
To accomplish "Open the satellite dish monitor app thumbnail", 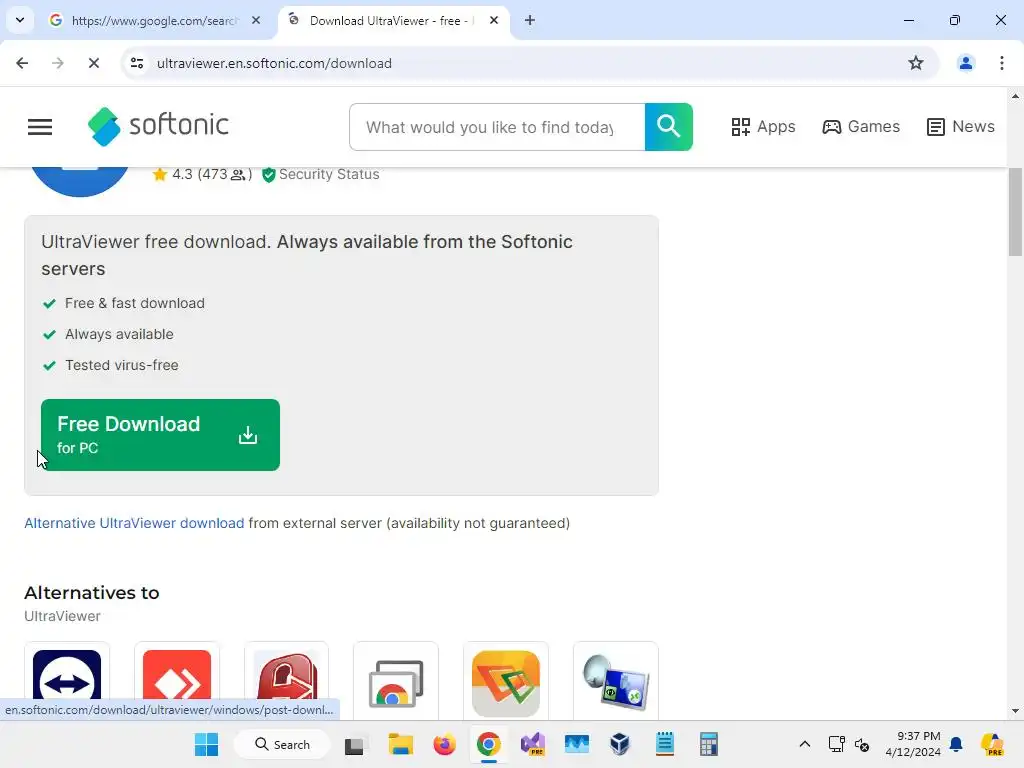I will point(615,680).
